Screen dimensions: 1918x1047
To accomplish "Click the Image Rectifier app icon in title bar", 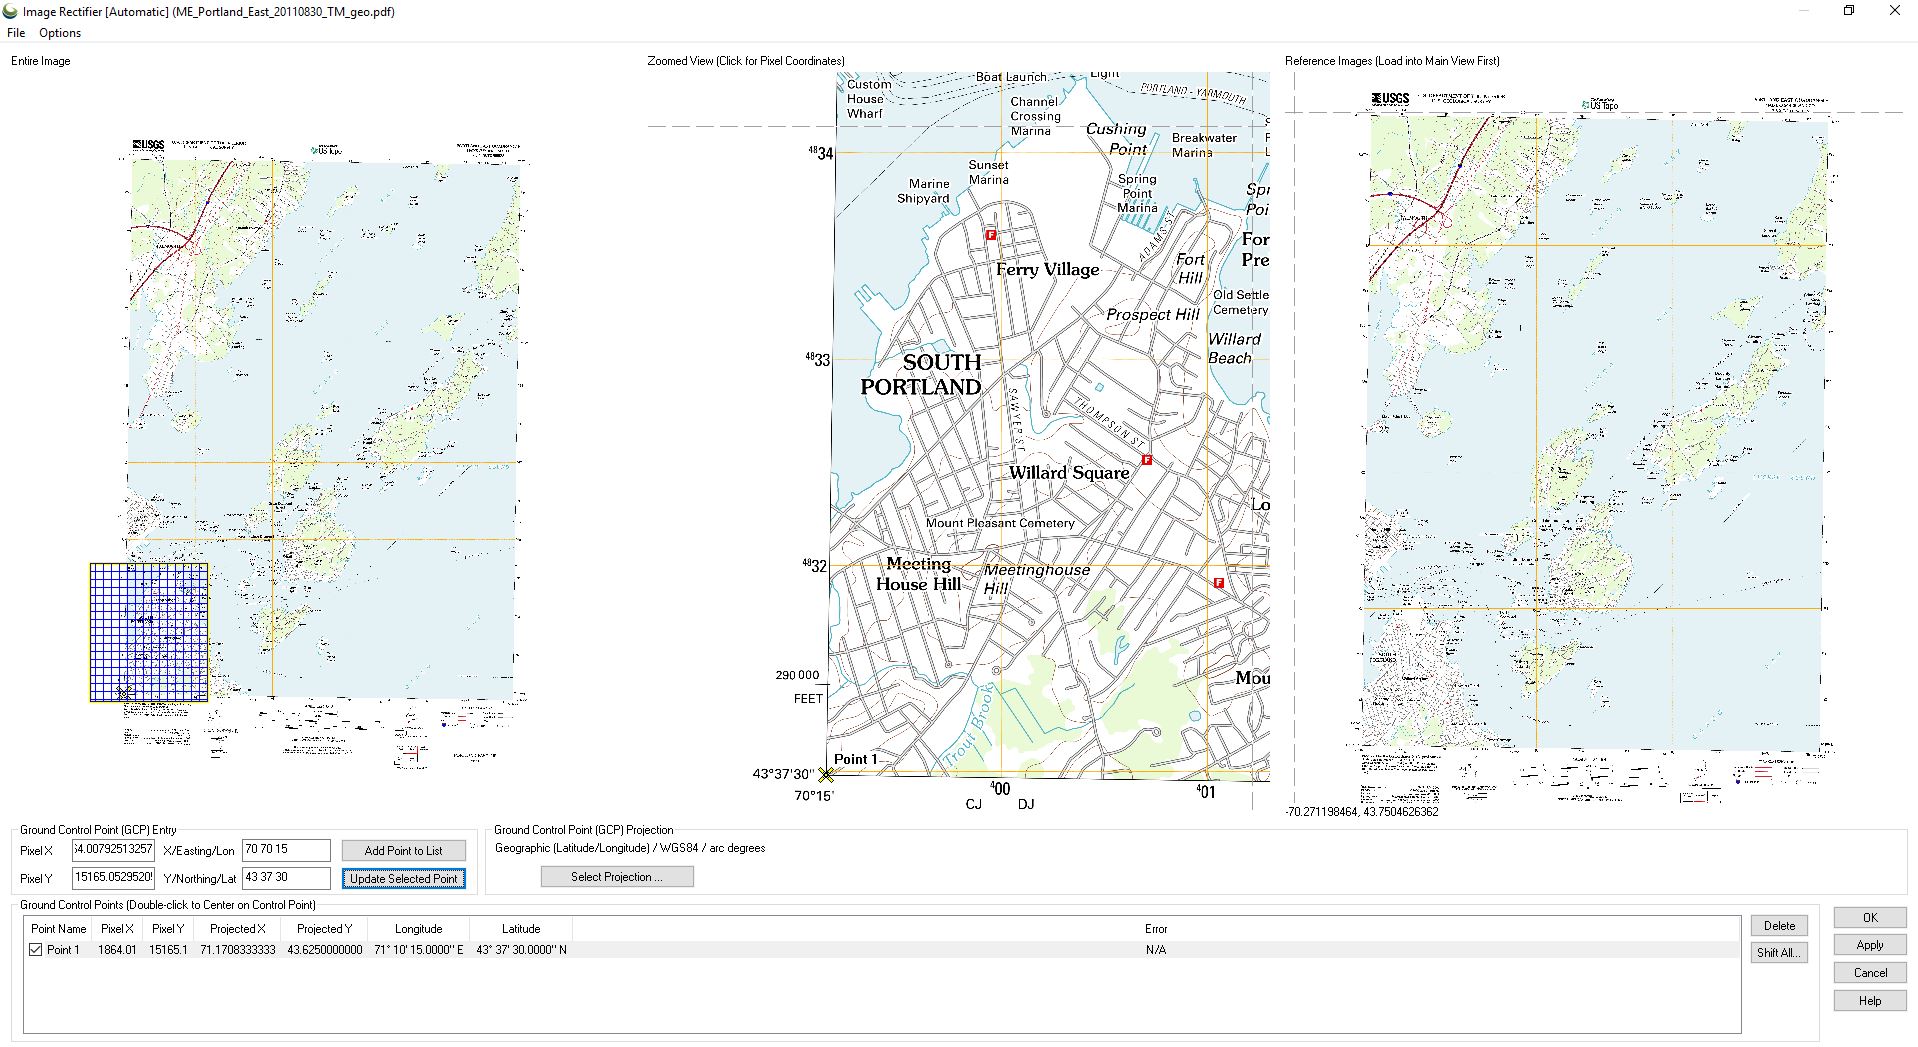I will click(10, 12).
